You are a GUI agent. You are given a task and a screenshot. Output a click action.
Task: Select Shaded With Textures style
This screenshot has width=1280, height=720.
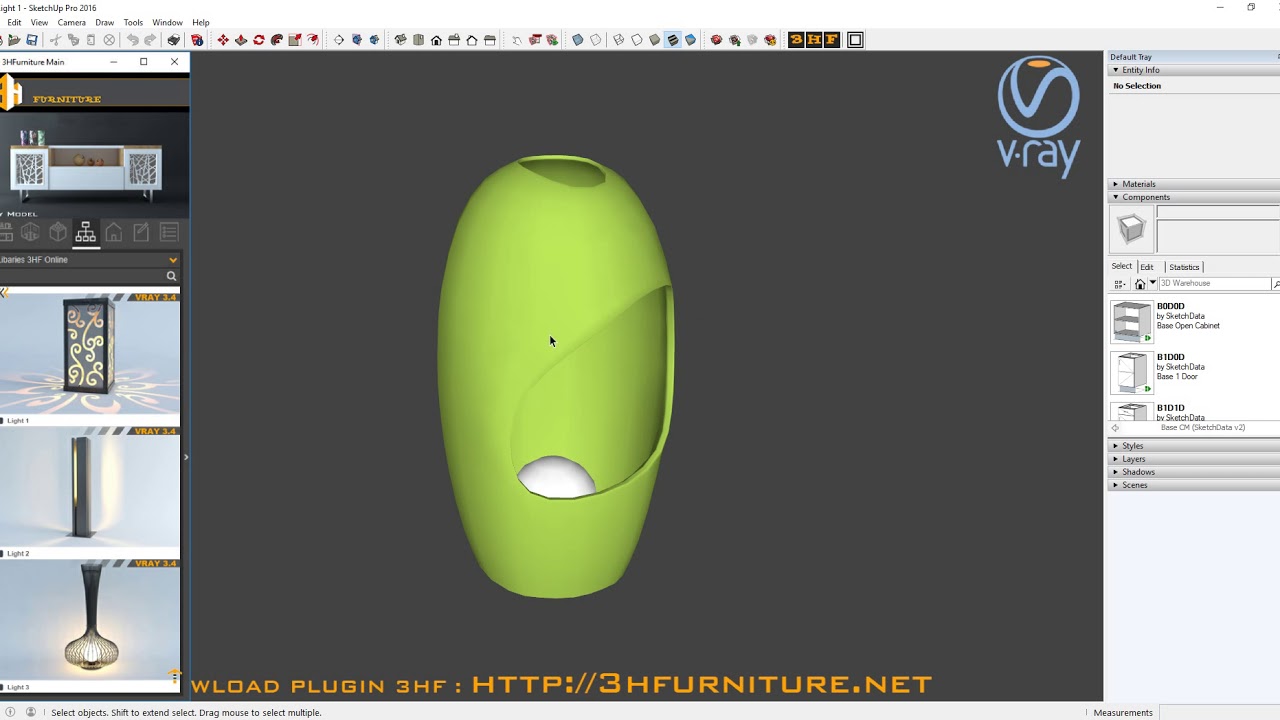coord(673,40)
